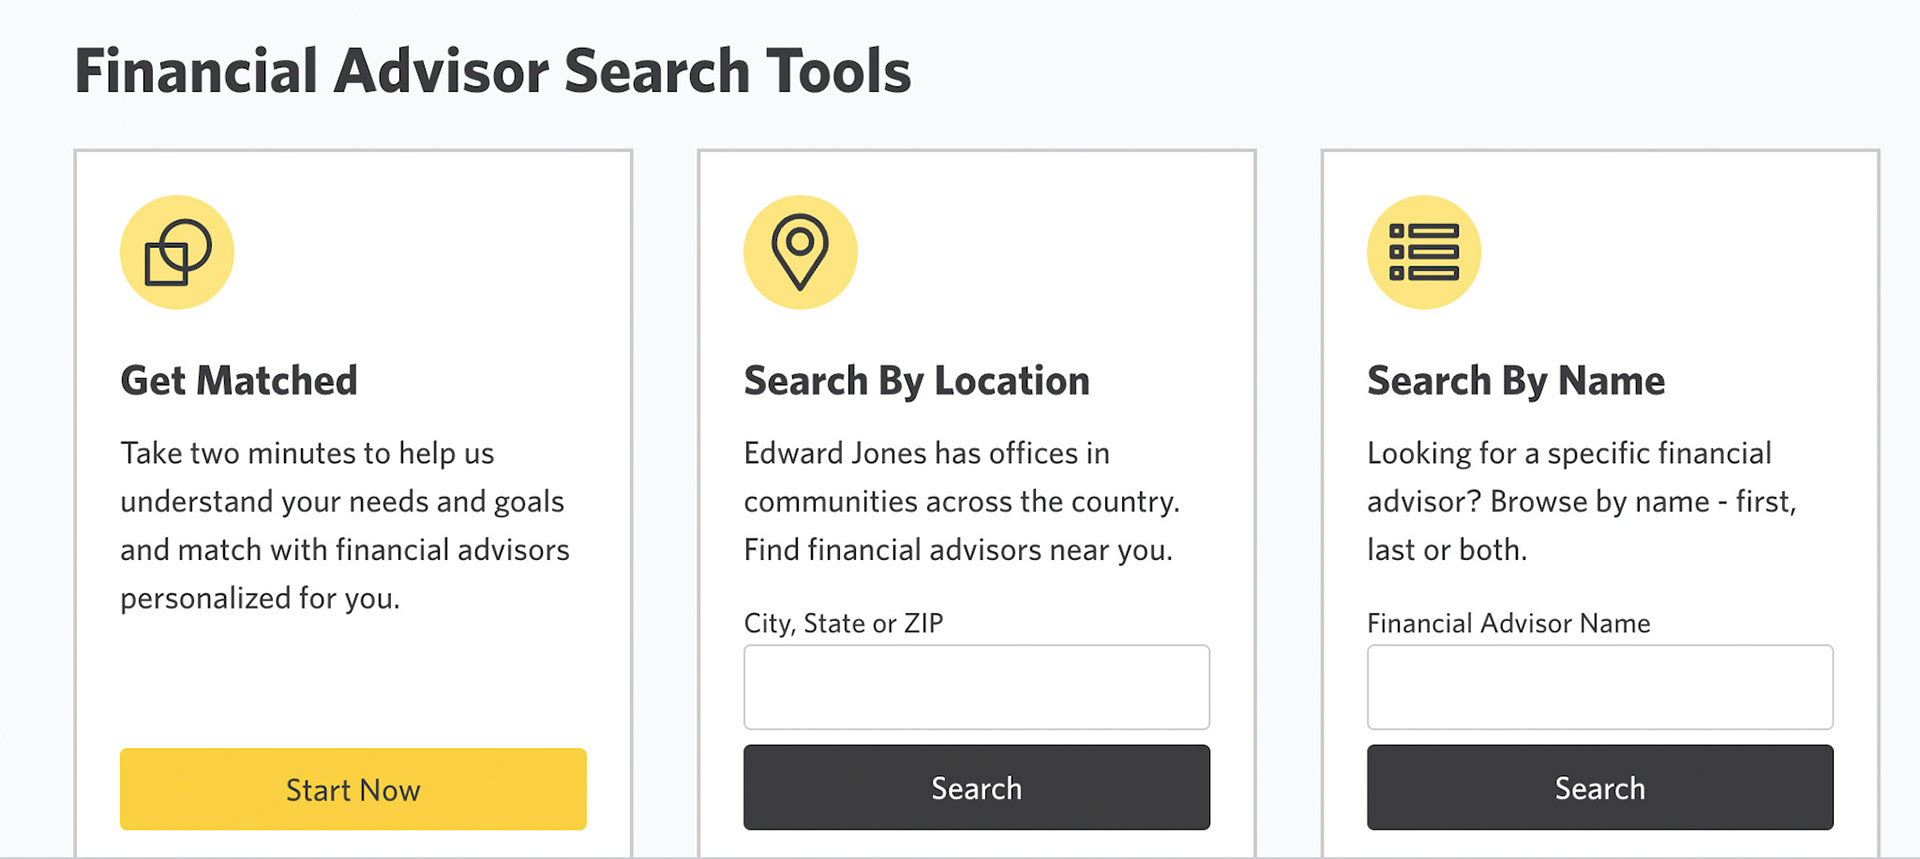The height and width of the screenshot is (859, 1920).
Task: Focus the City, State or ZIP field
Action: click(x=976, y=687)
